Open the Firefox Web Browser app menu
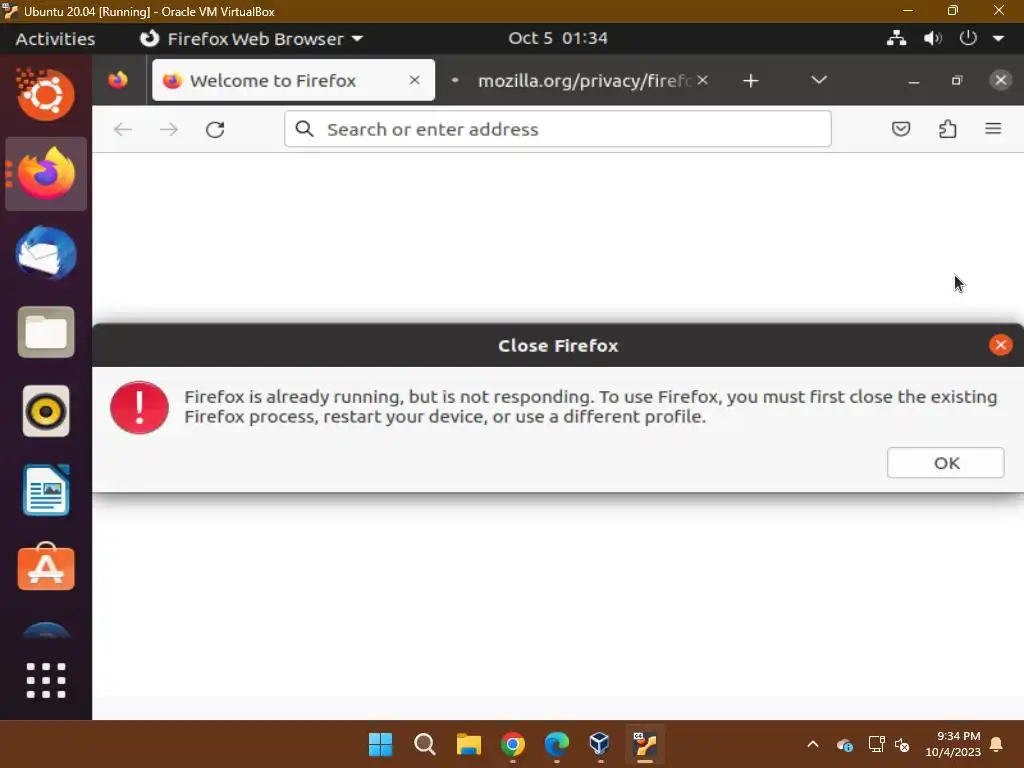1024x768 pixels. pos(251,39)
